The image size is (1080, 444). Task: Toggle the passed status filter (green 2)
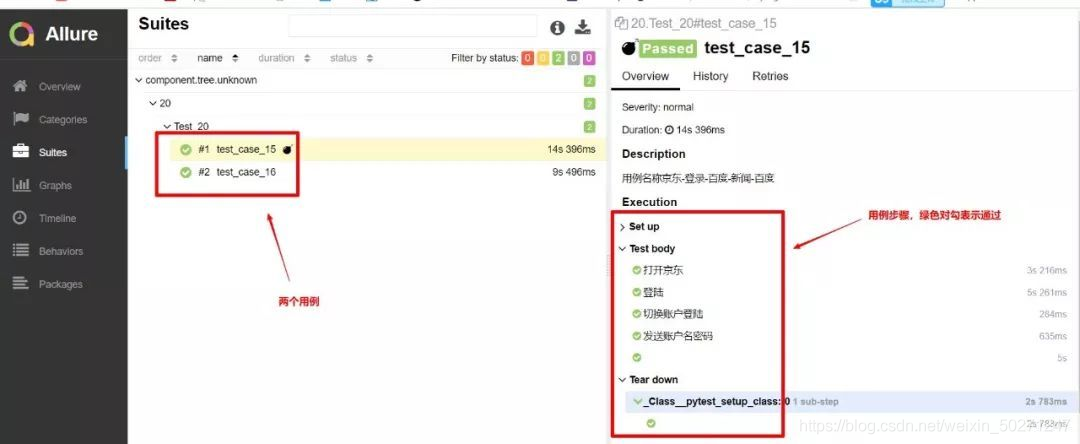point(558,59)
